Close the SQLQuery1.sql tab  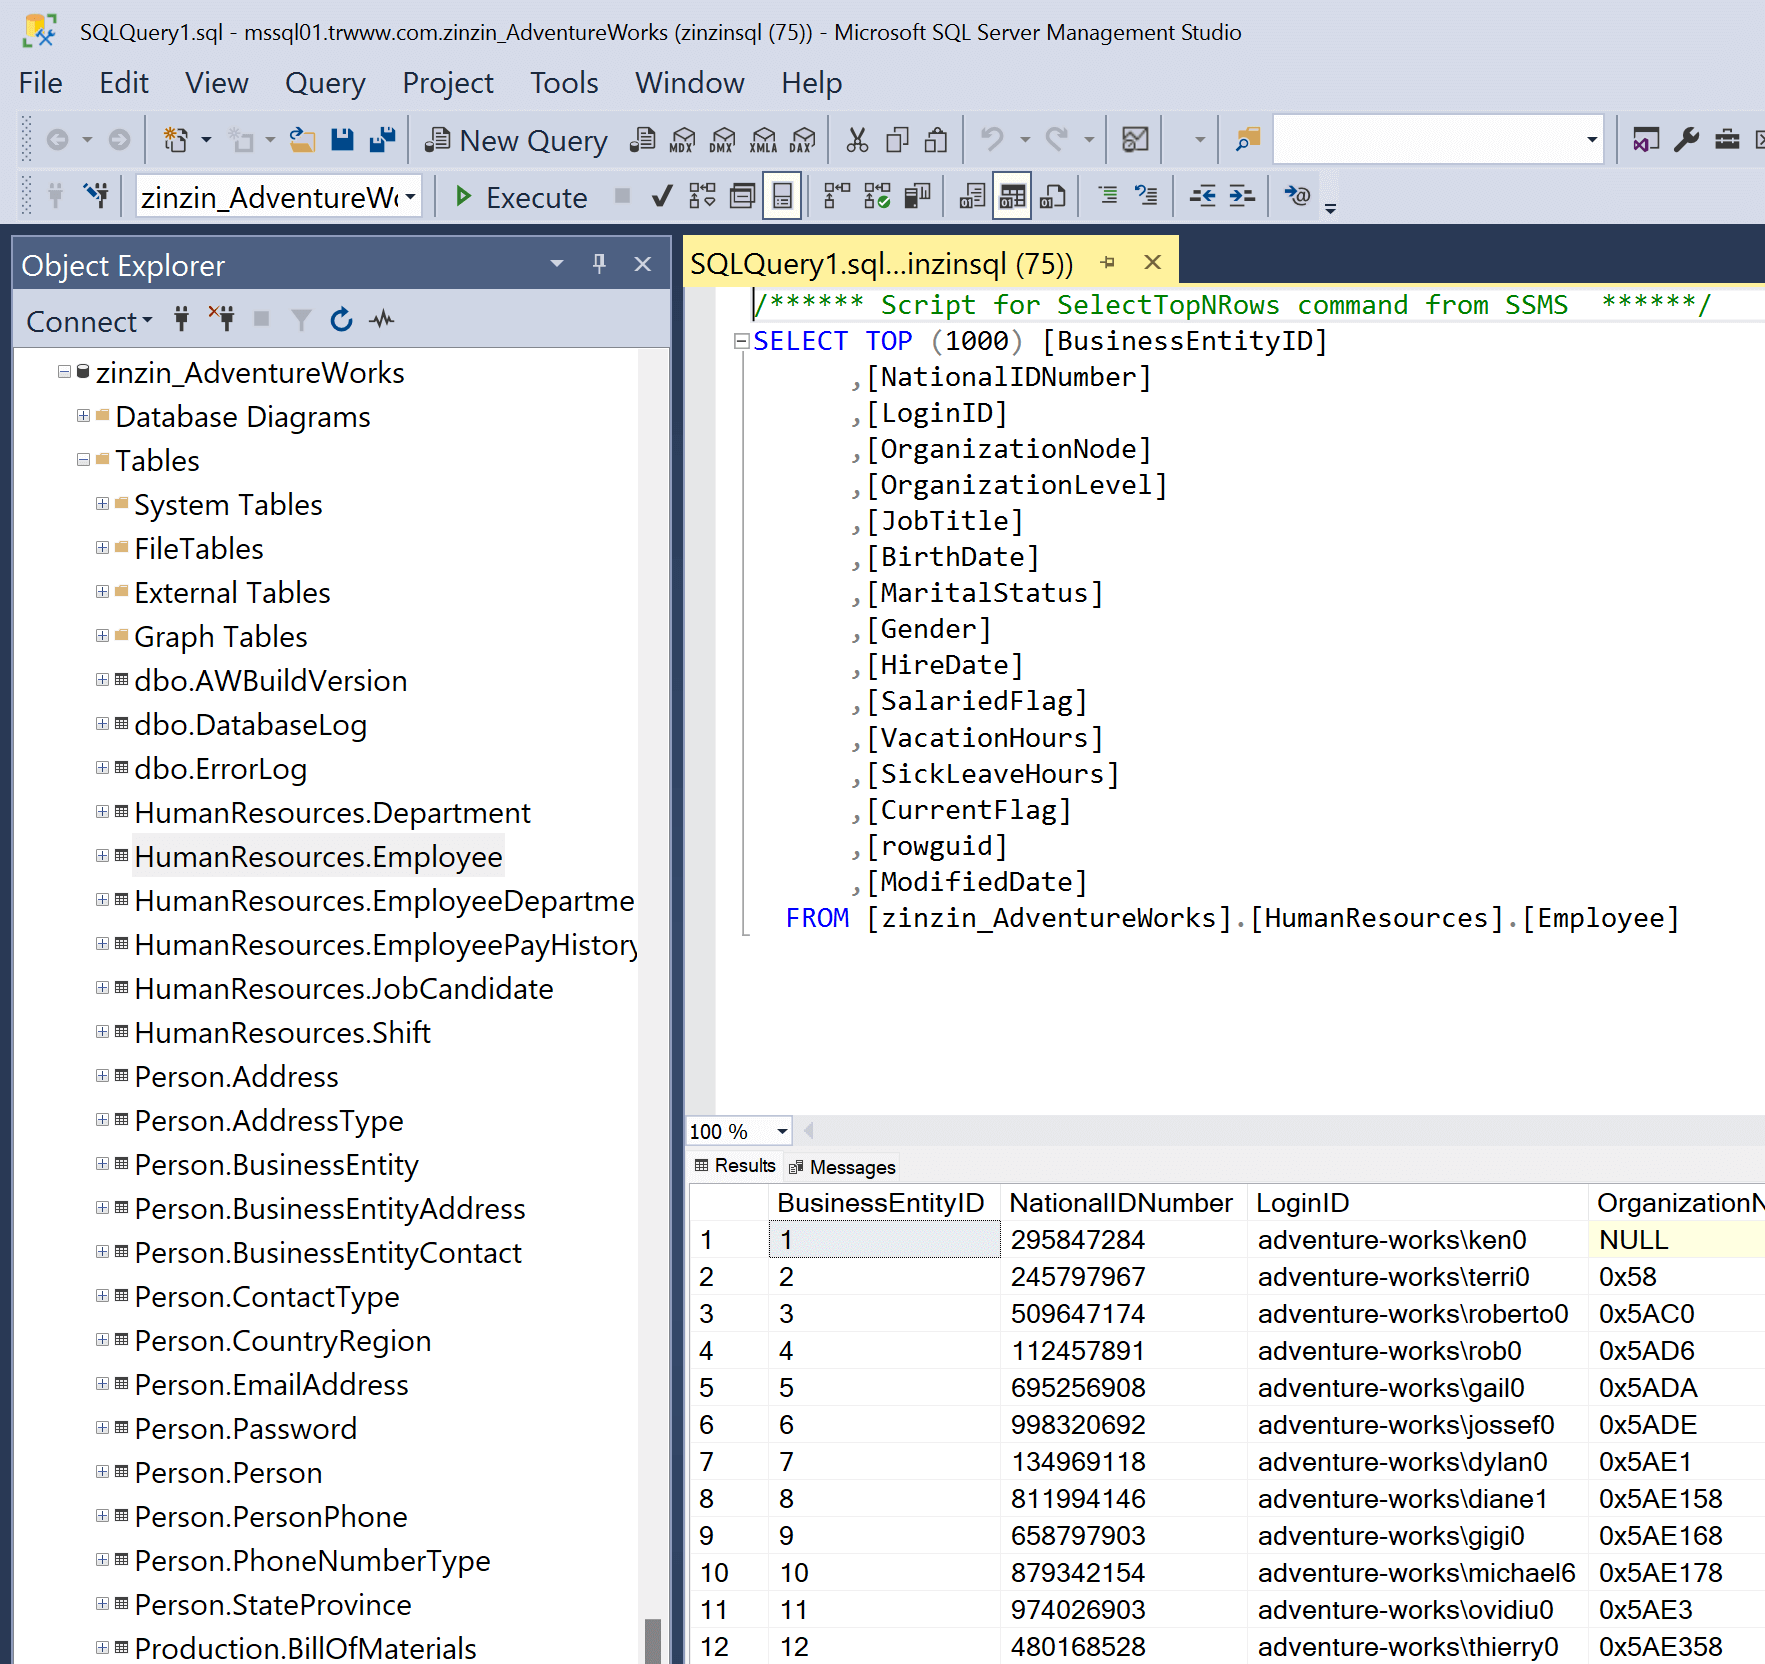point(1152,262)
